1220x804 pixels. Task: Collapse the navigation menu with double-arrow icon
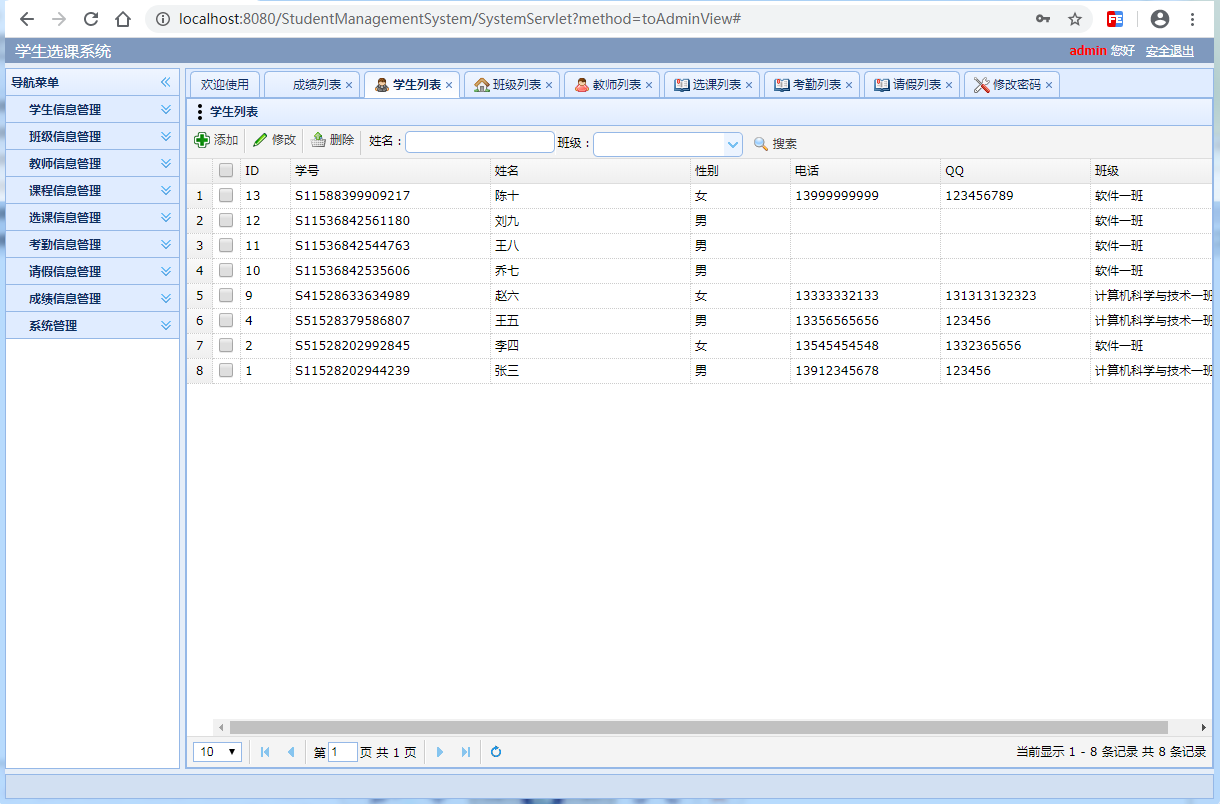(166, 82)
